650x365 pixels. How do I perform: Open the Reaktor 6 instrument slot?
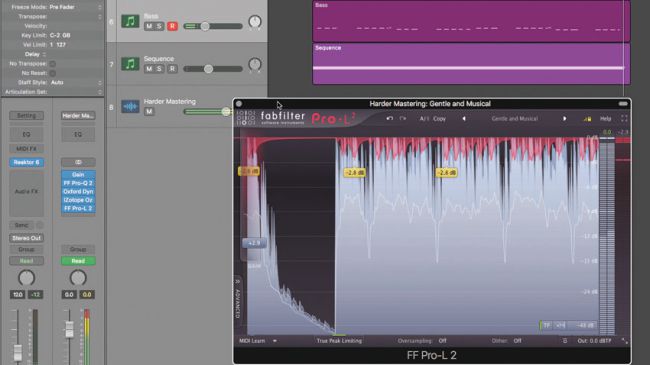(27, 162)
